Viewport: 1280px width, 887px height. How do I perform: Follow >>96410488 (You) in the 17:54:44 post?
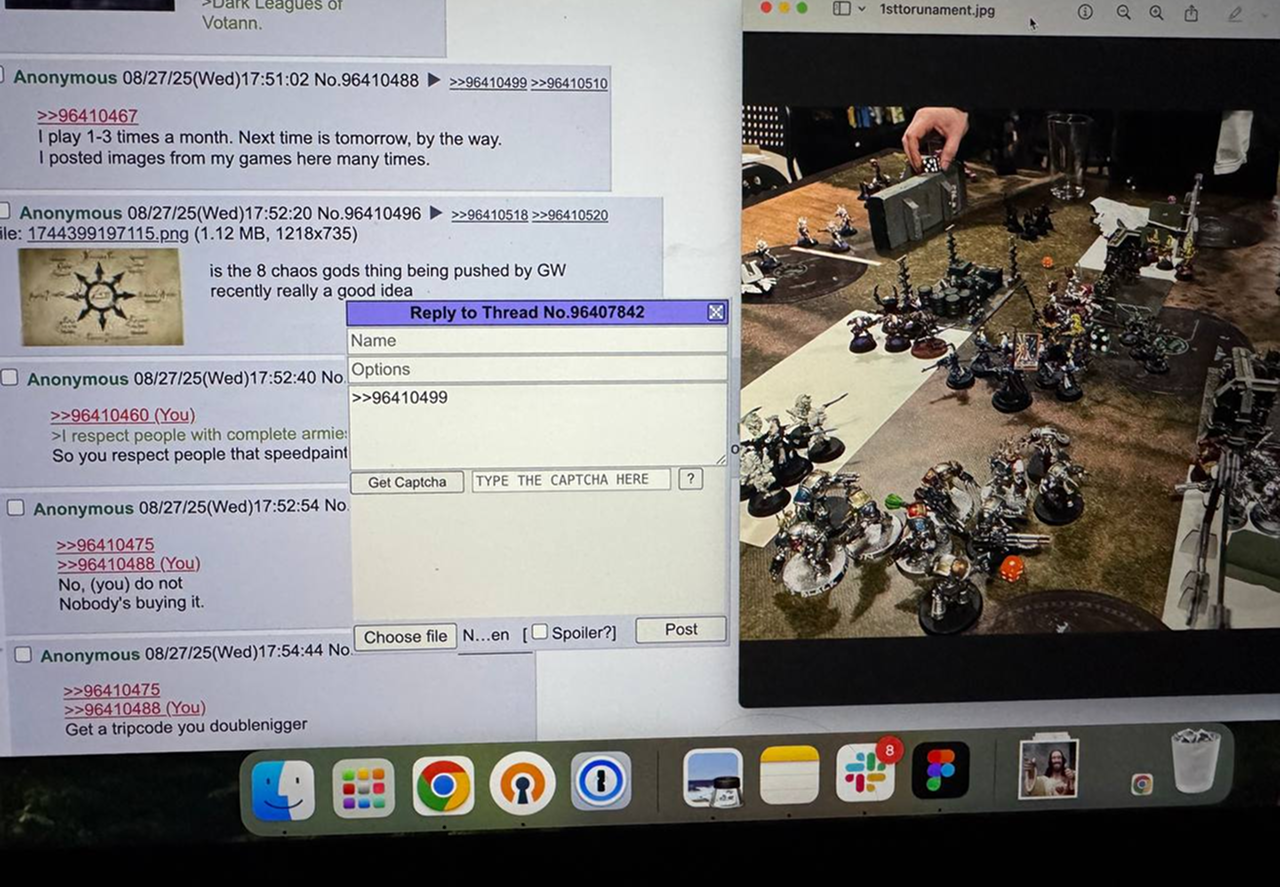[135, 709]
